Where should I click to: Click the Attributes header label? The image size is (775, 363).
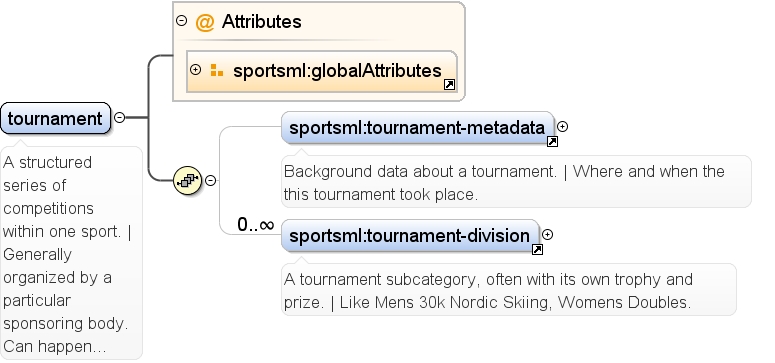[x=261, y=22]
